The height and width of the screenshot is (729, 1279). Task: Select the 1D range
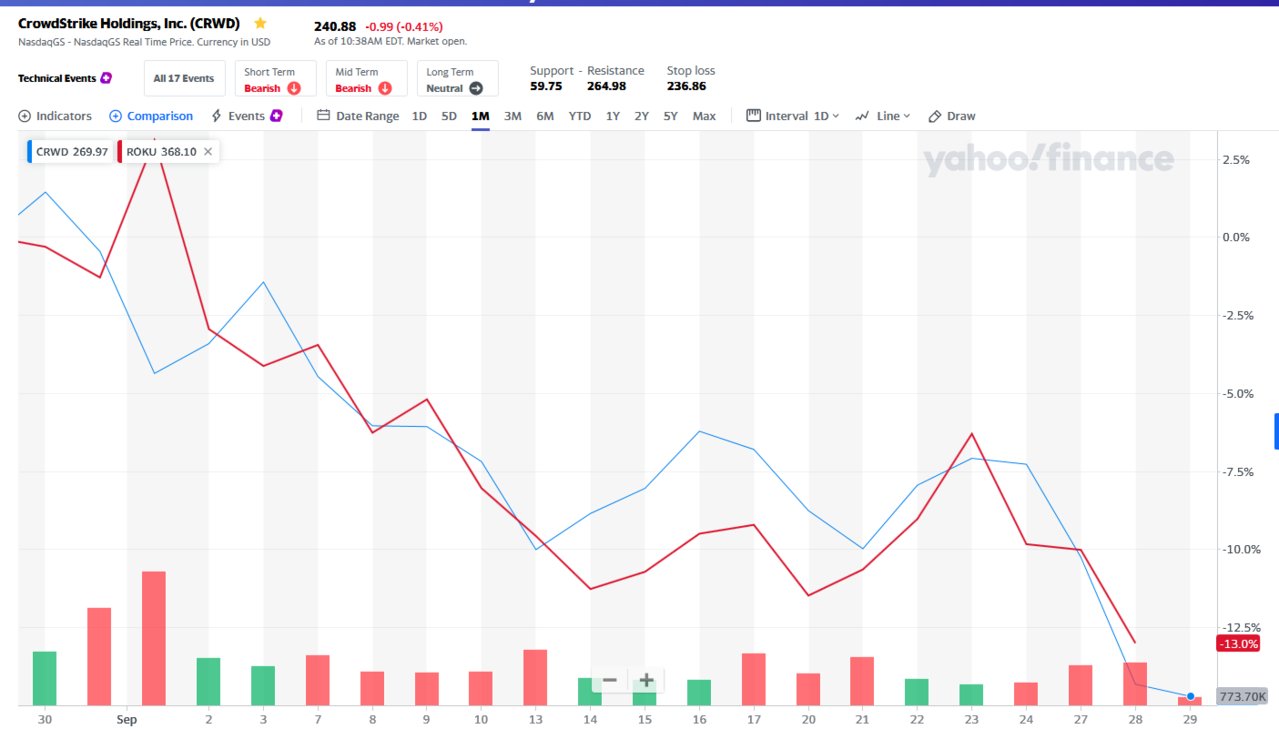(x=419, y=116)
